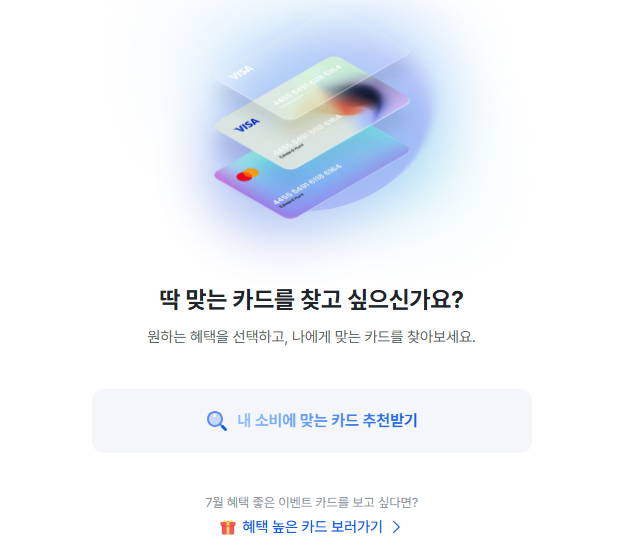632x550 pixels.
Task: Click the cardholder name on bottom purple card
Action: point(291,201)
